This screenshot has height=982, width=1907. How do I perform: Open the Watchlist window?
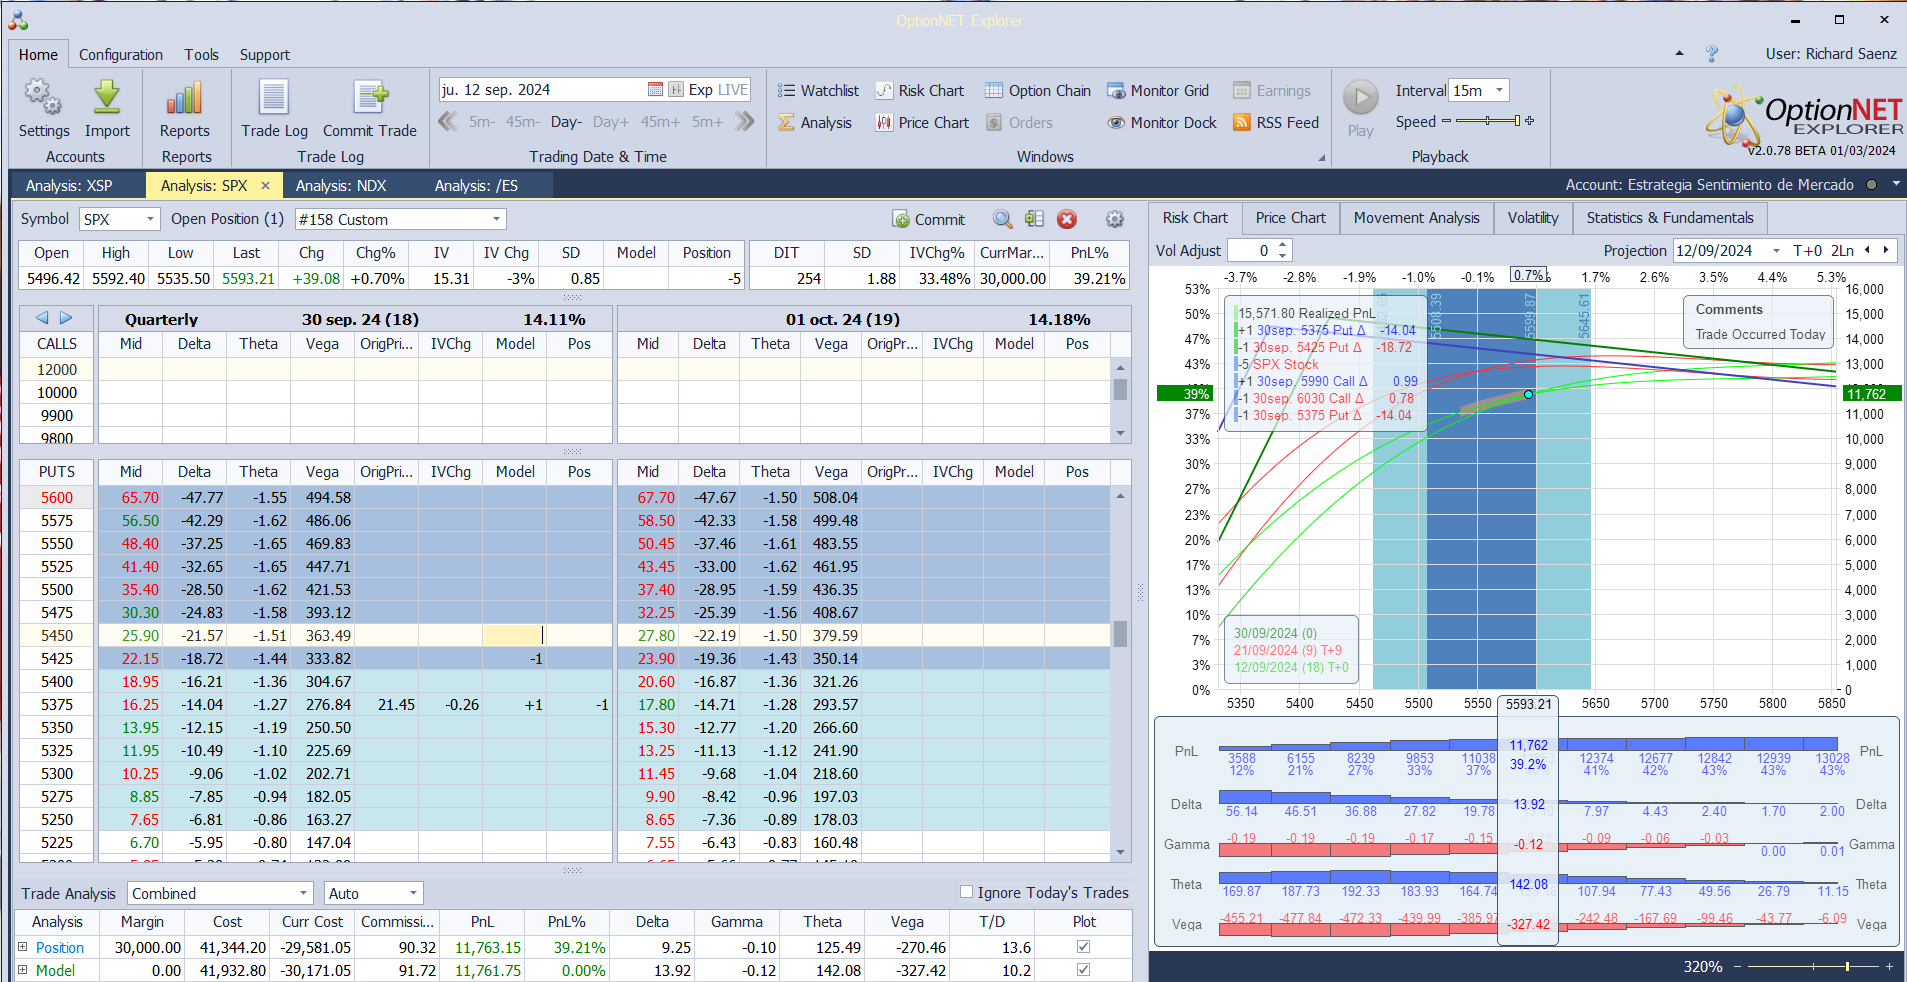(819, 91)
